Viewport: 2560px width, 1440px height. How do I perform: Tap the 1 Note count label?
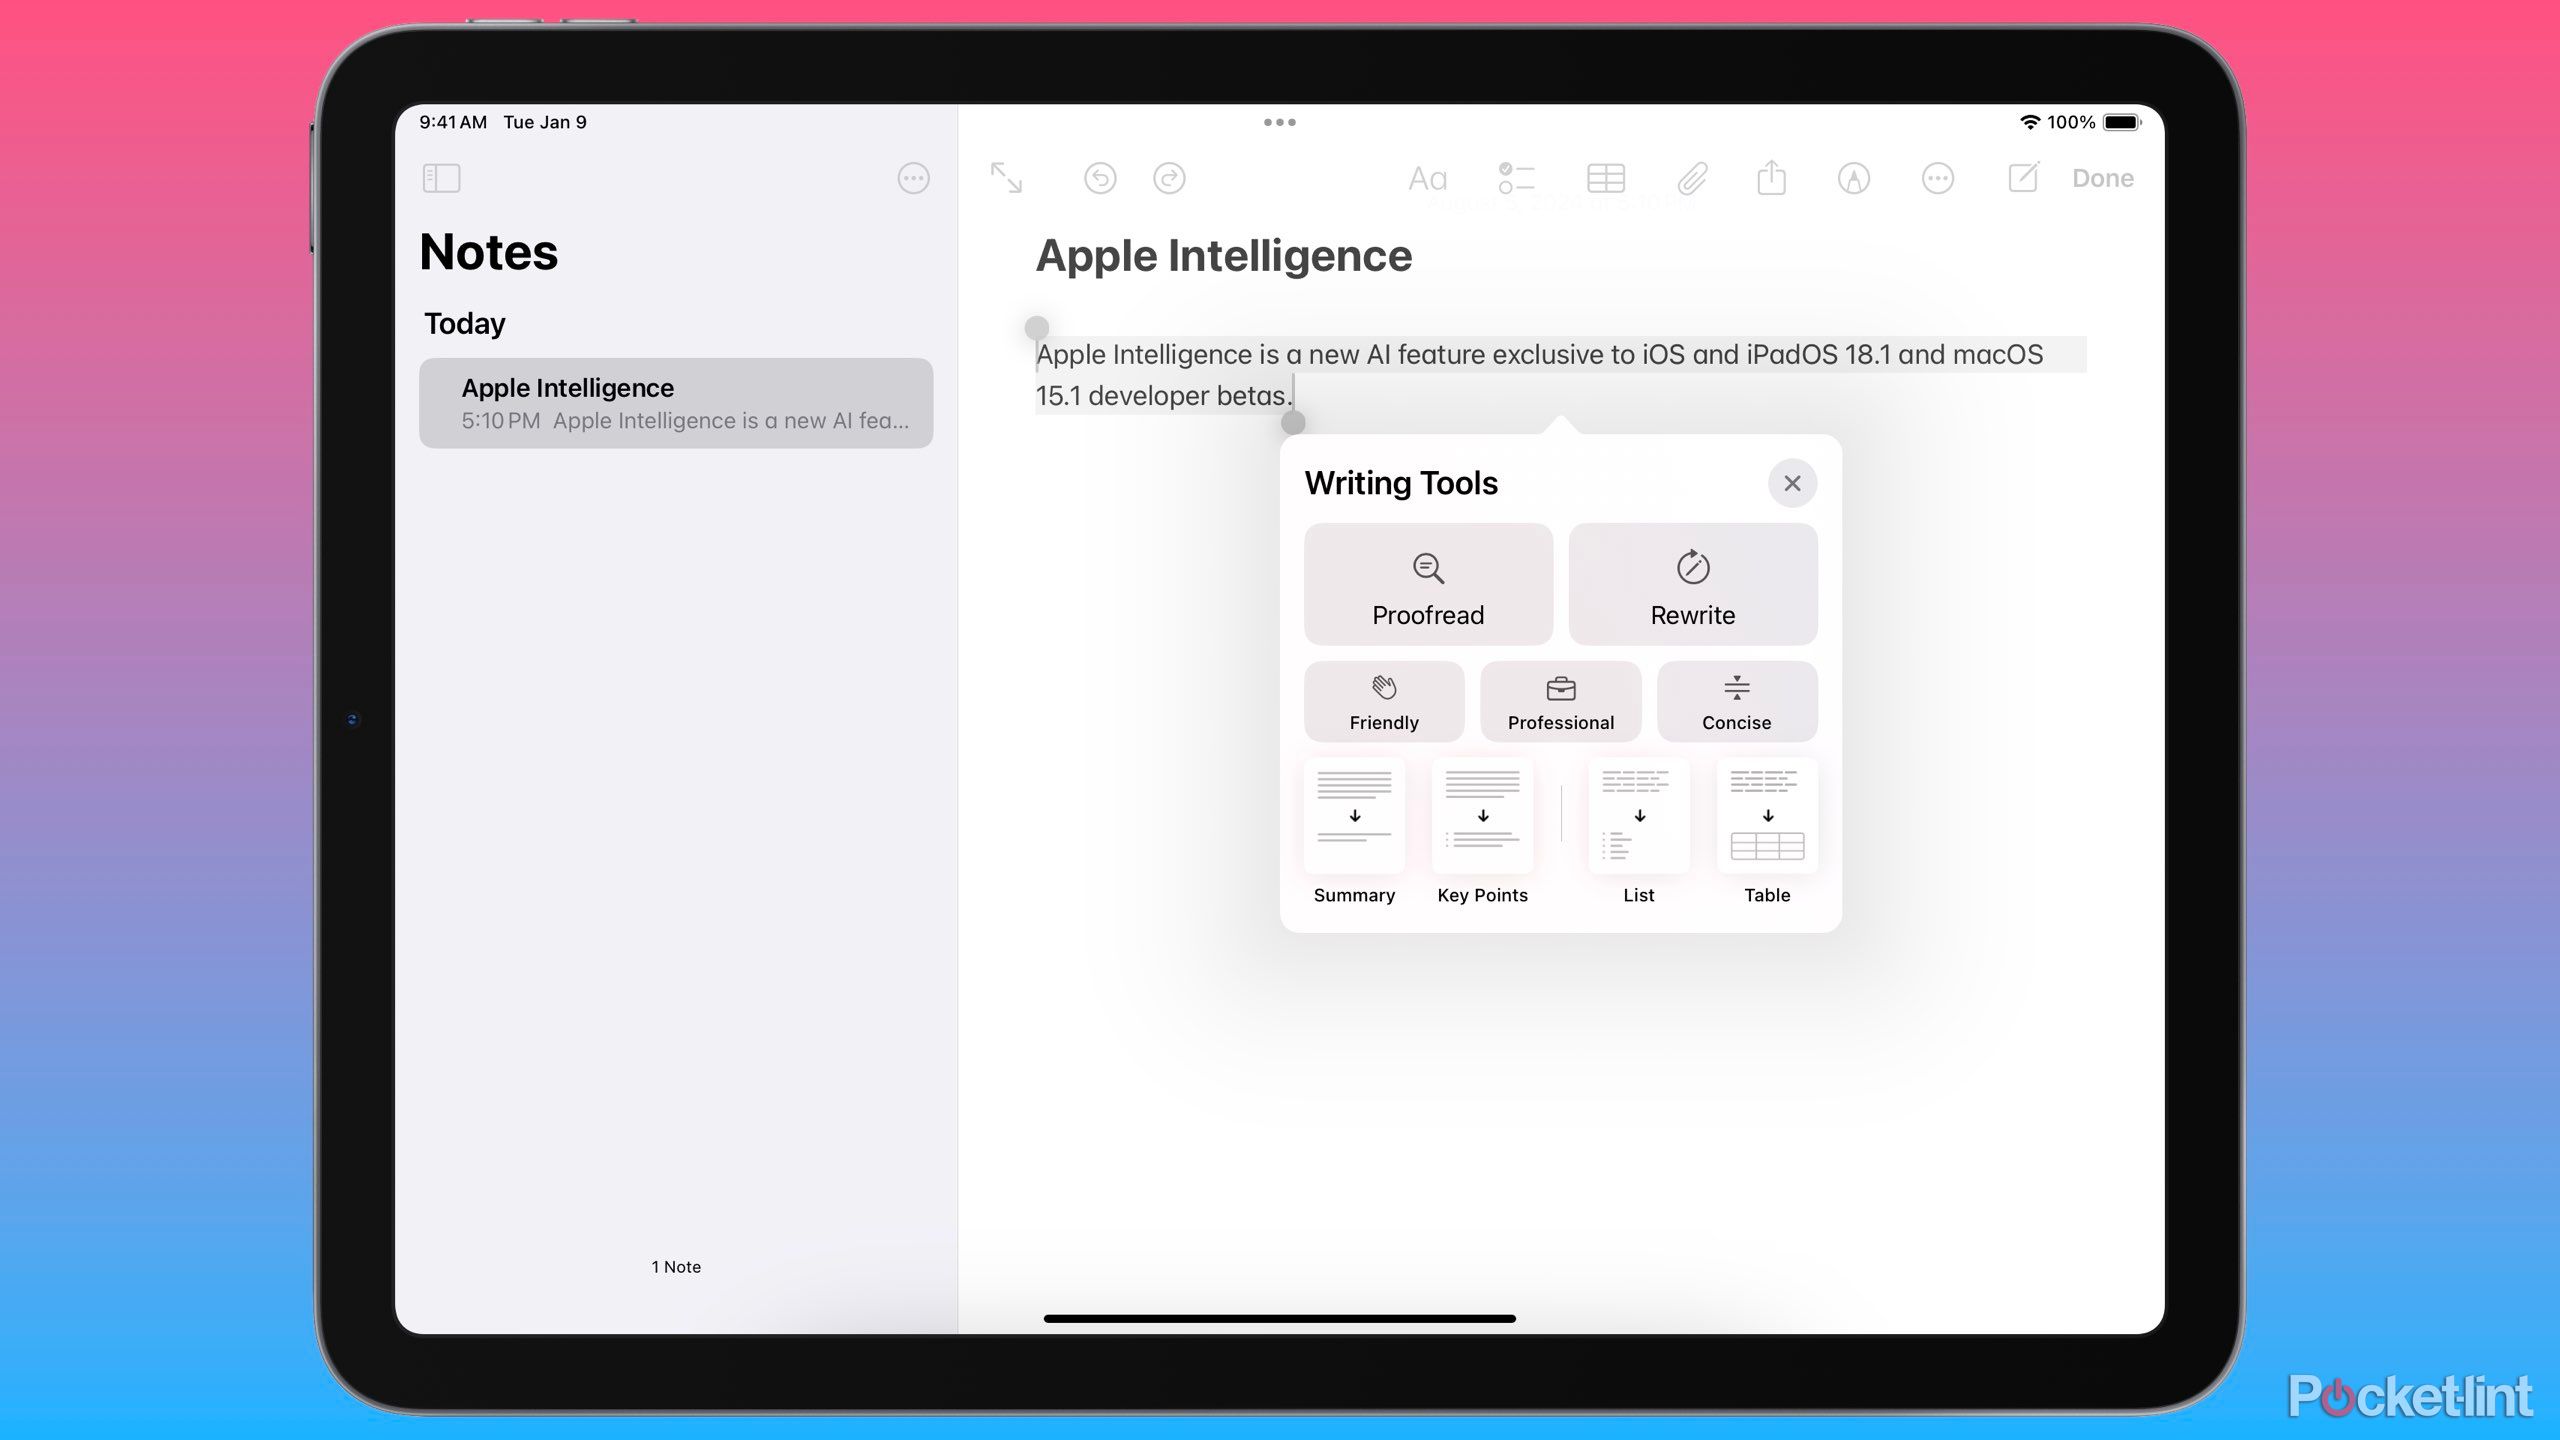coord(676,1267)
